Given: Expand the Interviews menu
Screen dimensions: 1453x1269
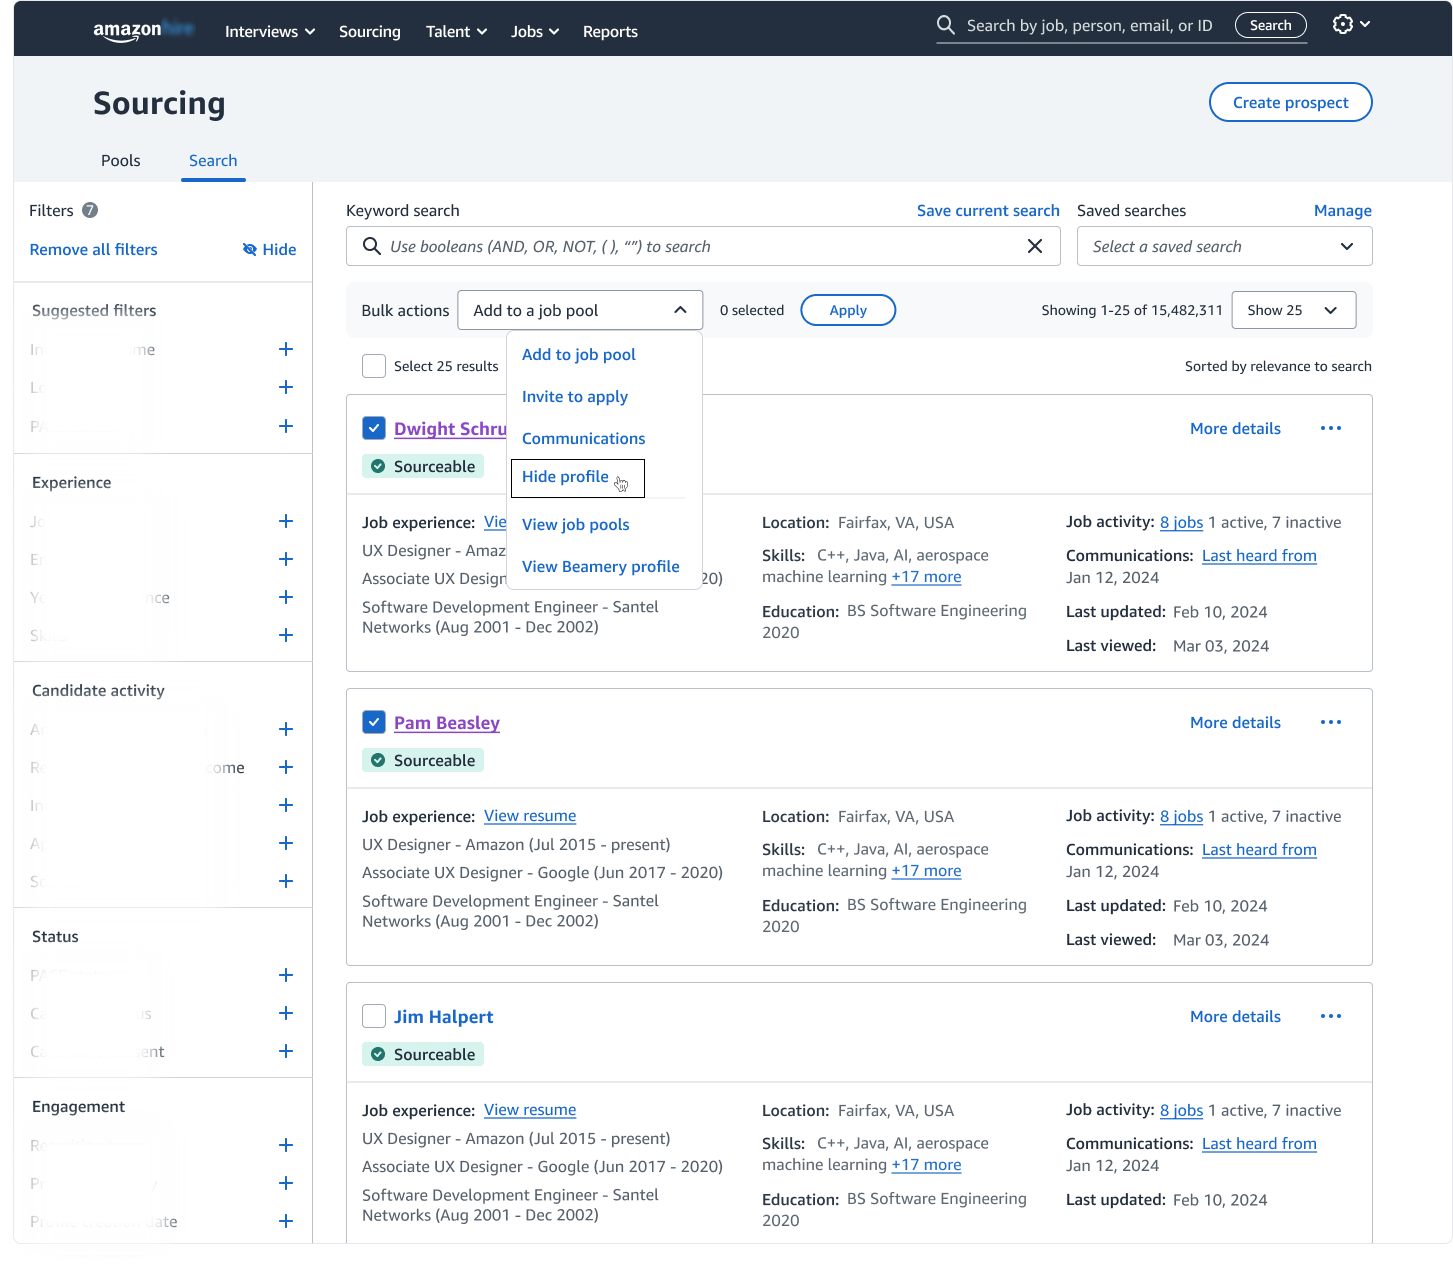Looking at the screenshot, I should (x=270, y=31).
